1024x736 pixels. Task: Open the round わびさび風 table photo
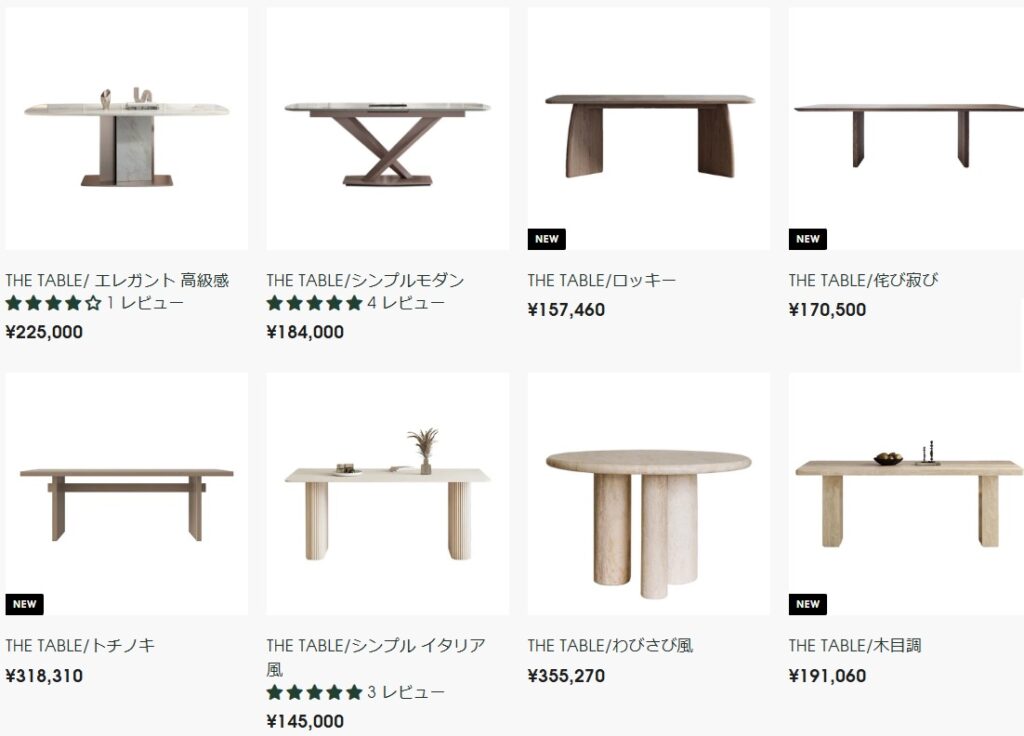648,494
